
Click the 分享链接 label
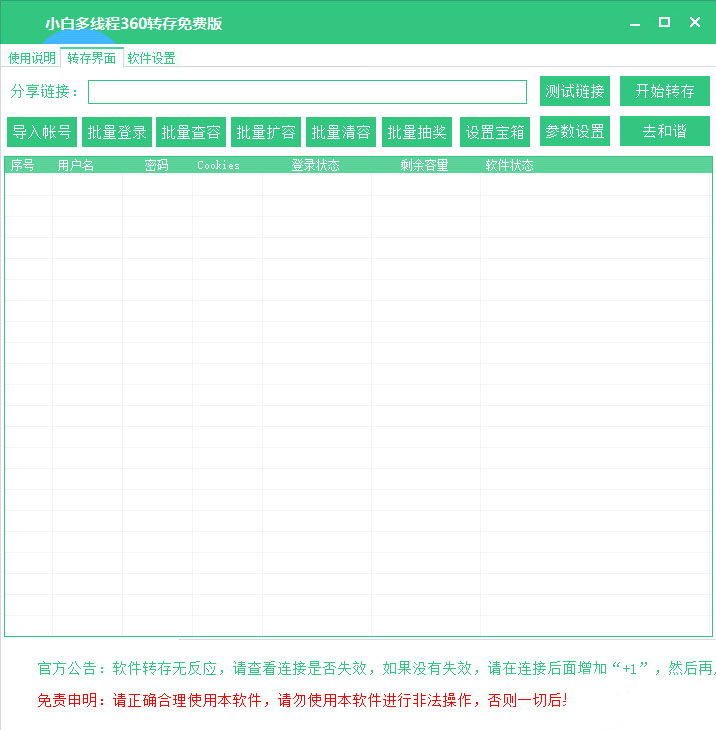(x=44, y=92)
